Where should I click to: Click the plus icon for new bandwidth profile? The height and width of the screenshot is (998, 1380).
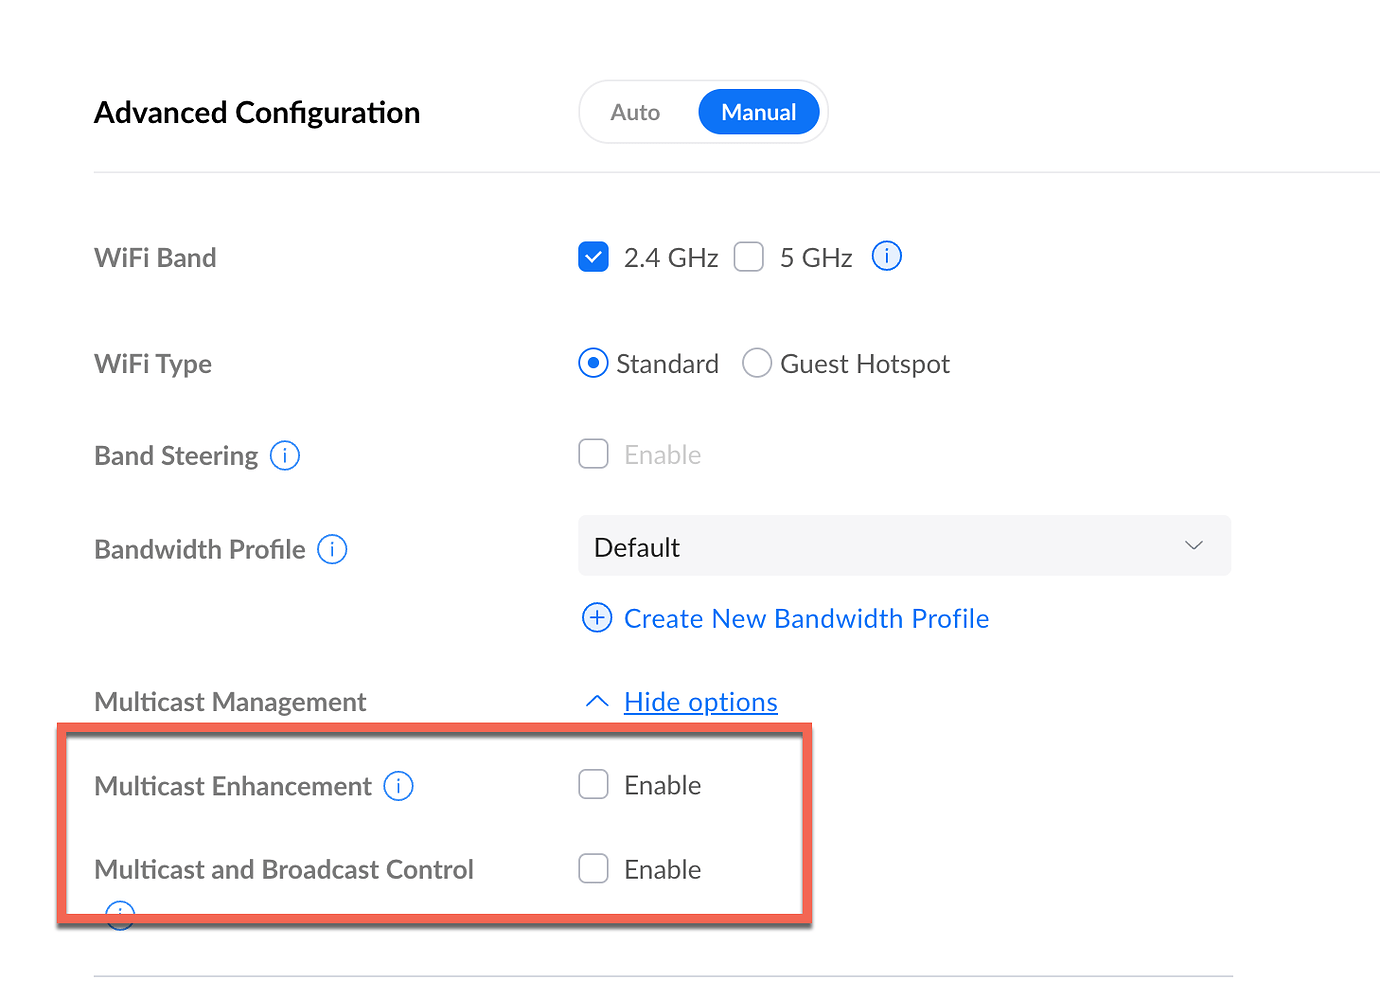point(597,618)
